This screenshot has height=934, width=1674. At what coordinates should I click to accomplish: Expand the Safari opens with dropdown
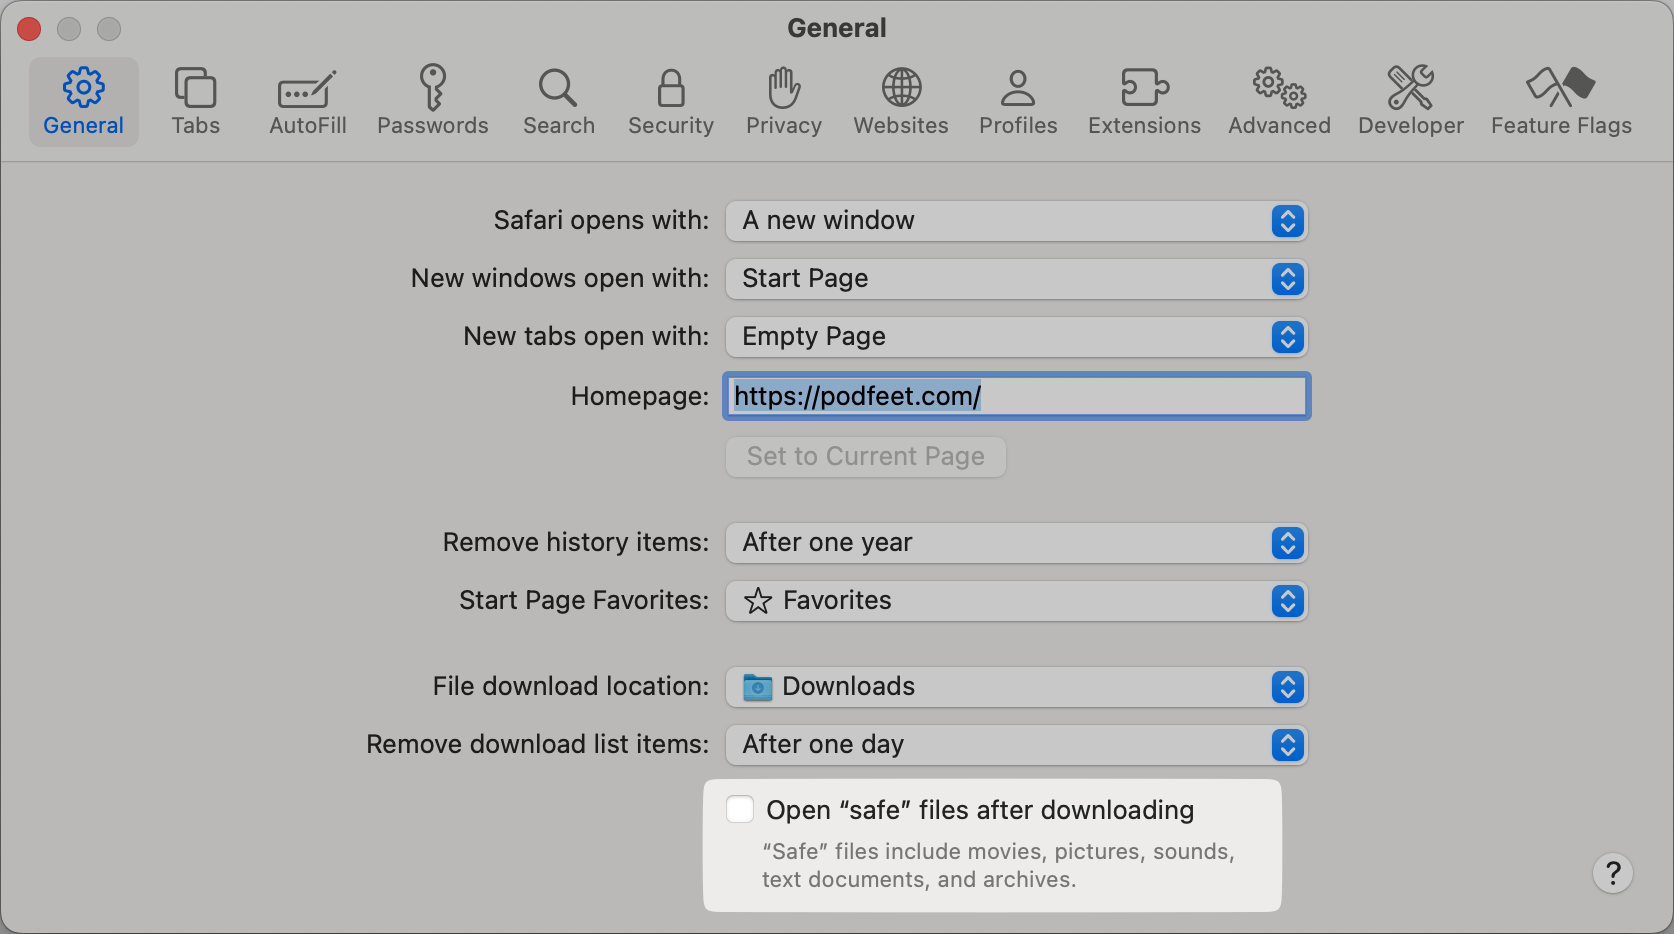1016,221
